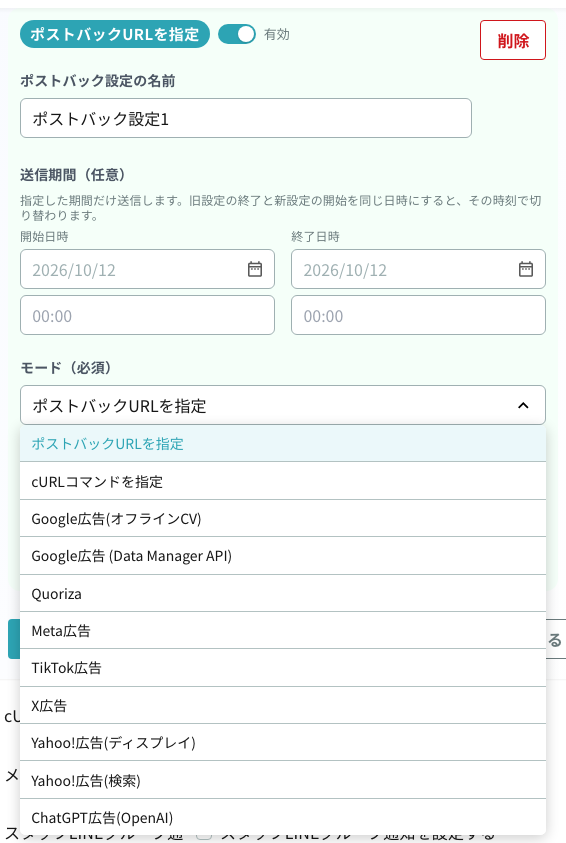
Task: Pick Meta広告 from mode list
Action: pyautogui.click(x=283, y=631)
